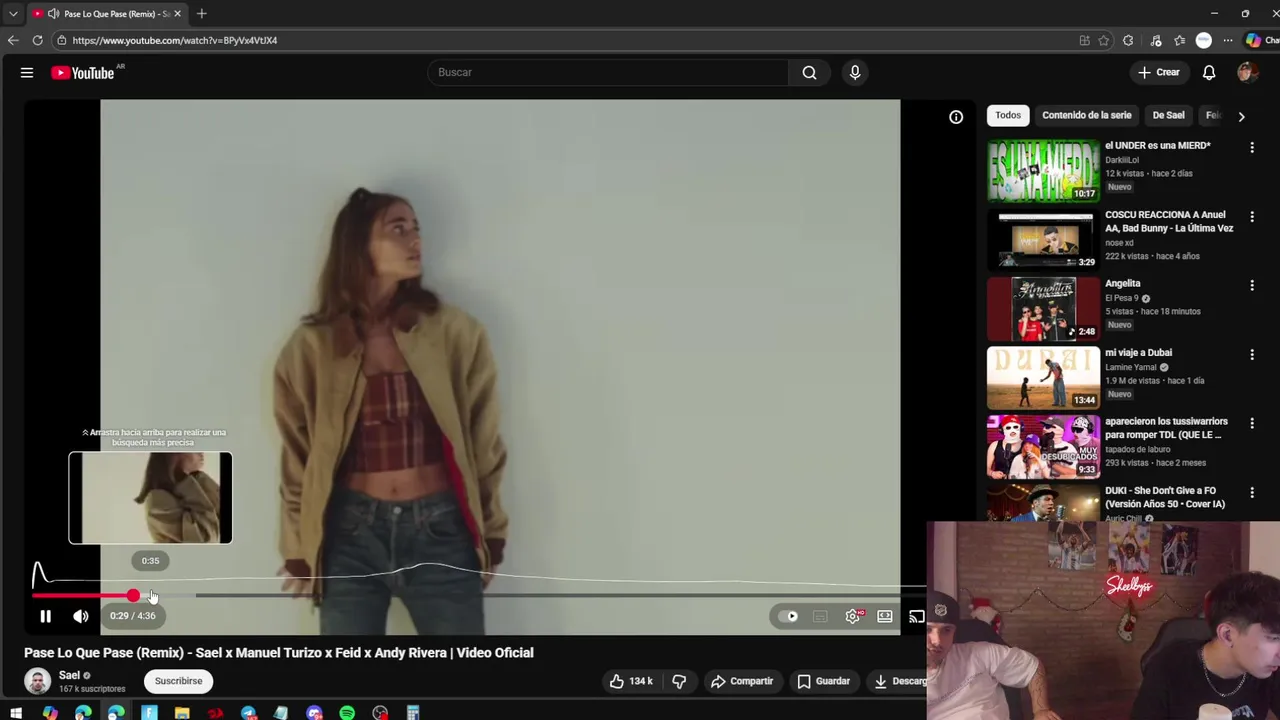Open the Sael channel name link
The image size is (1280, 720).
(69, 675)
